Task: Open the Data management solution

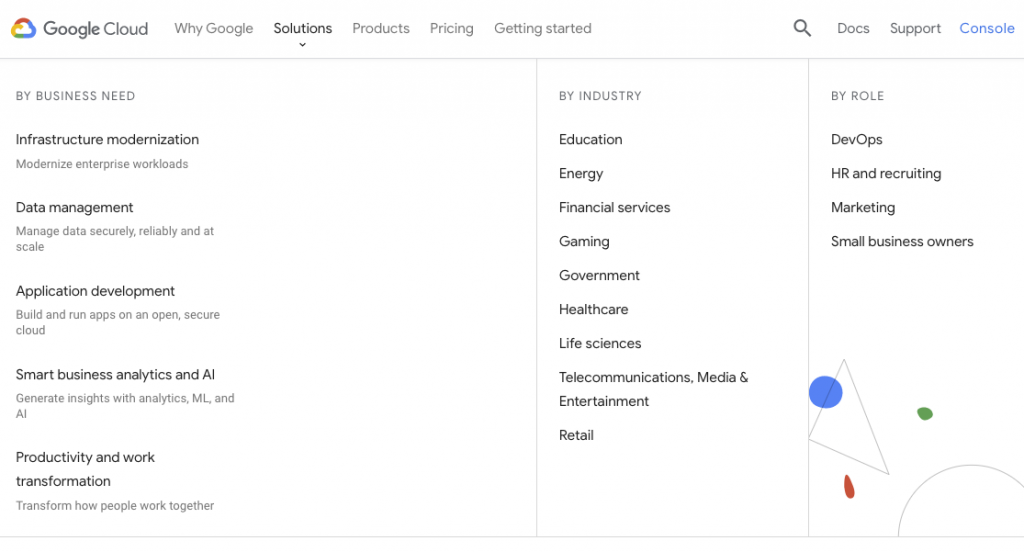Action: click(x=75, y=207)
